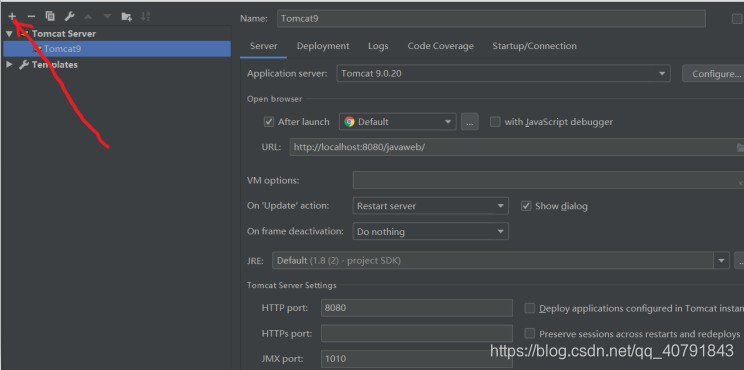Click the expand icon in VM options field
Viewport: 744px width, 370px height.
coord(741,182)
